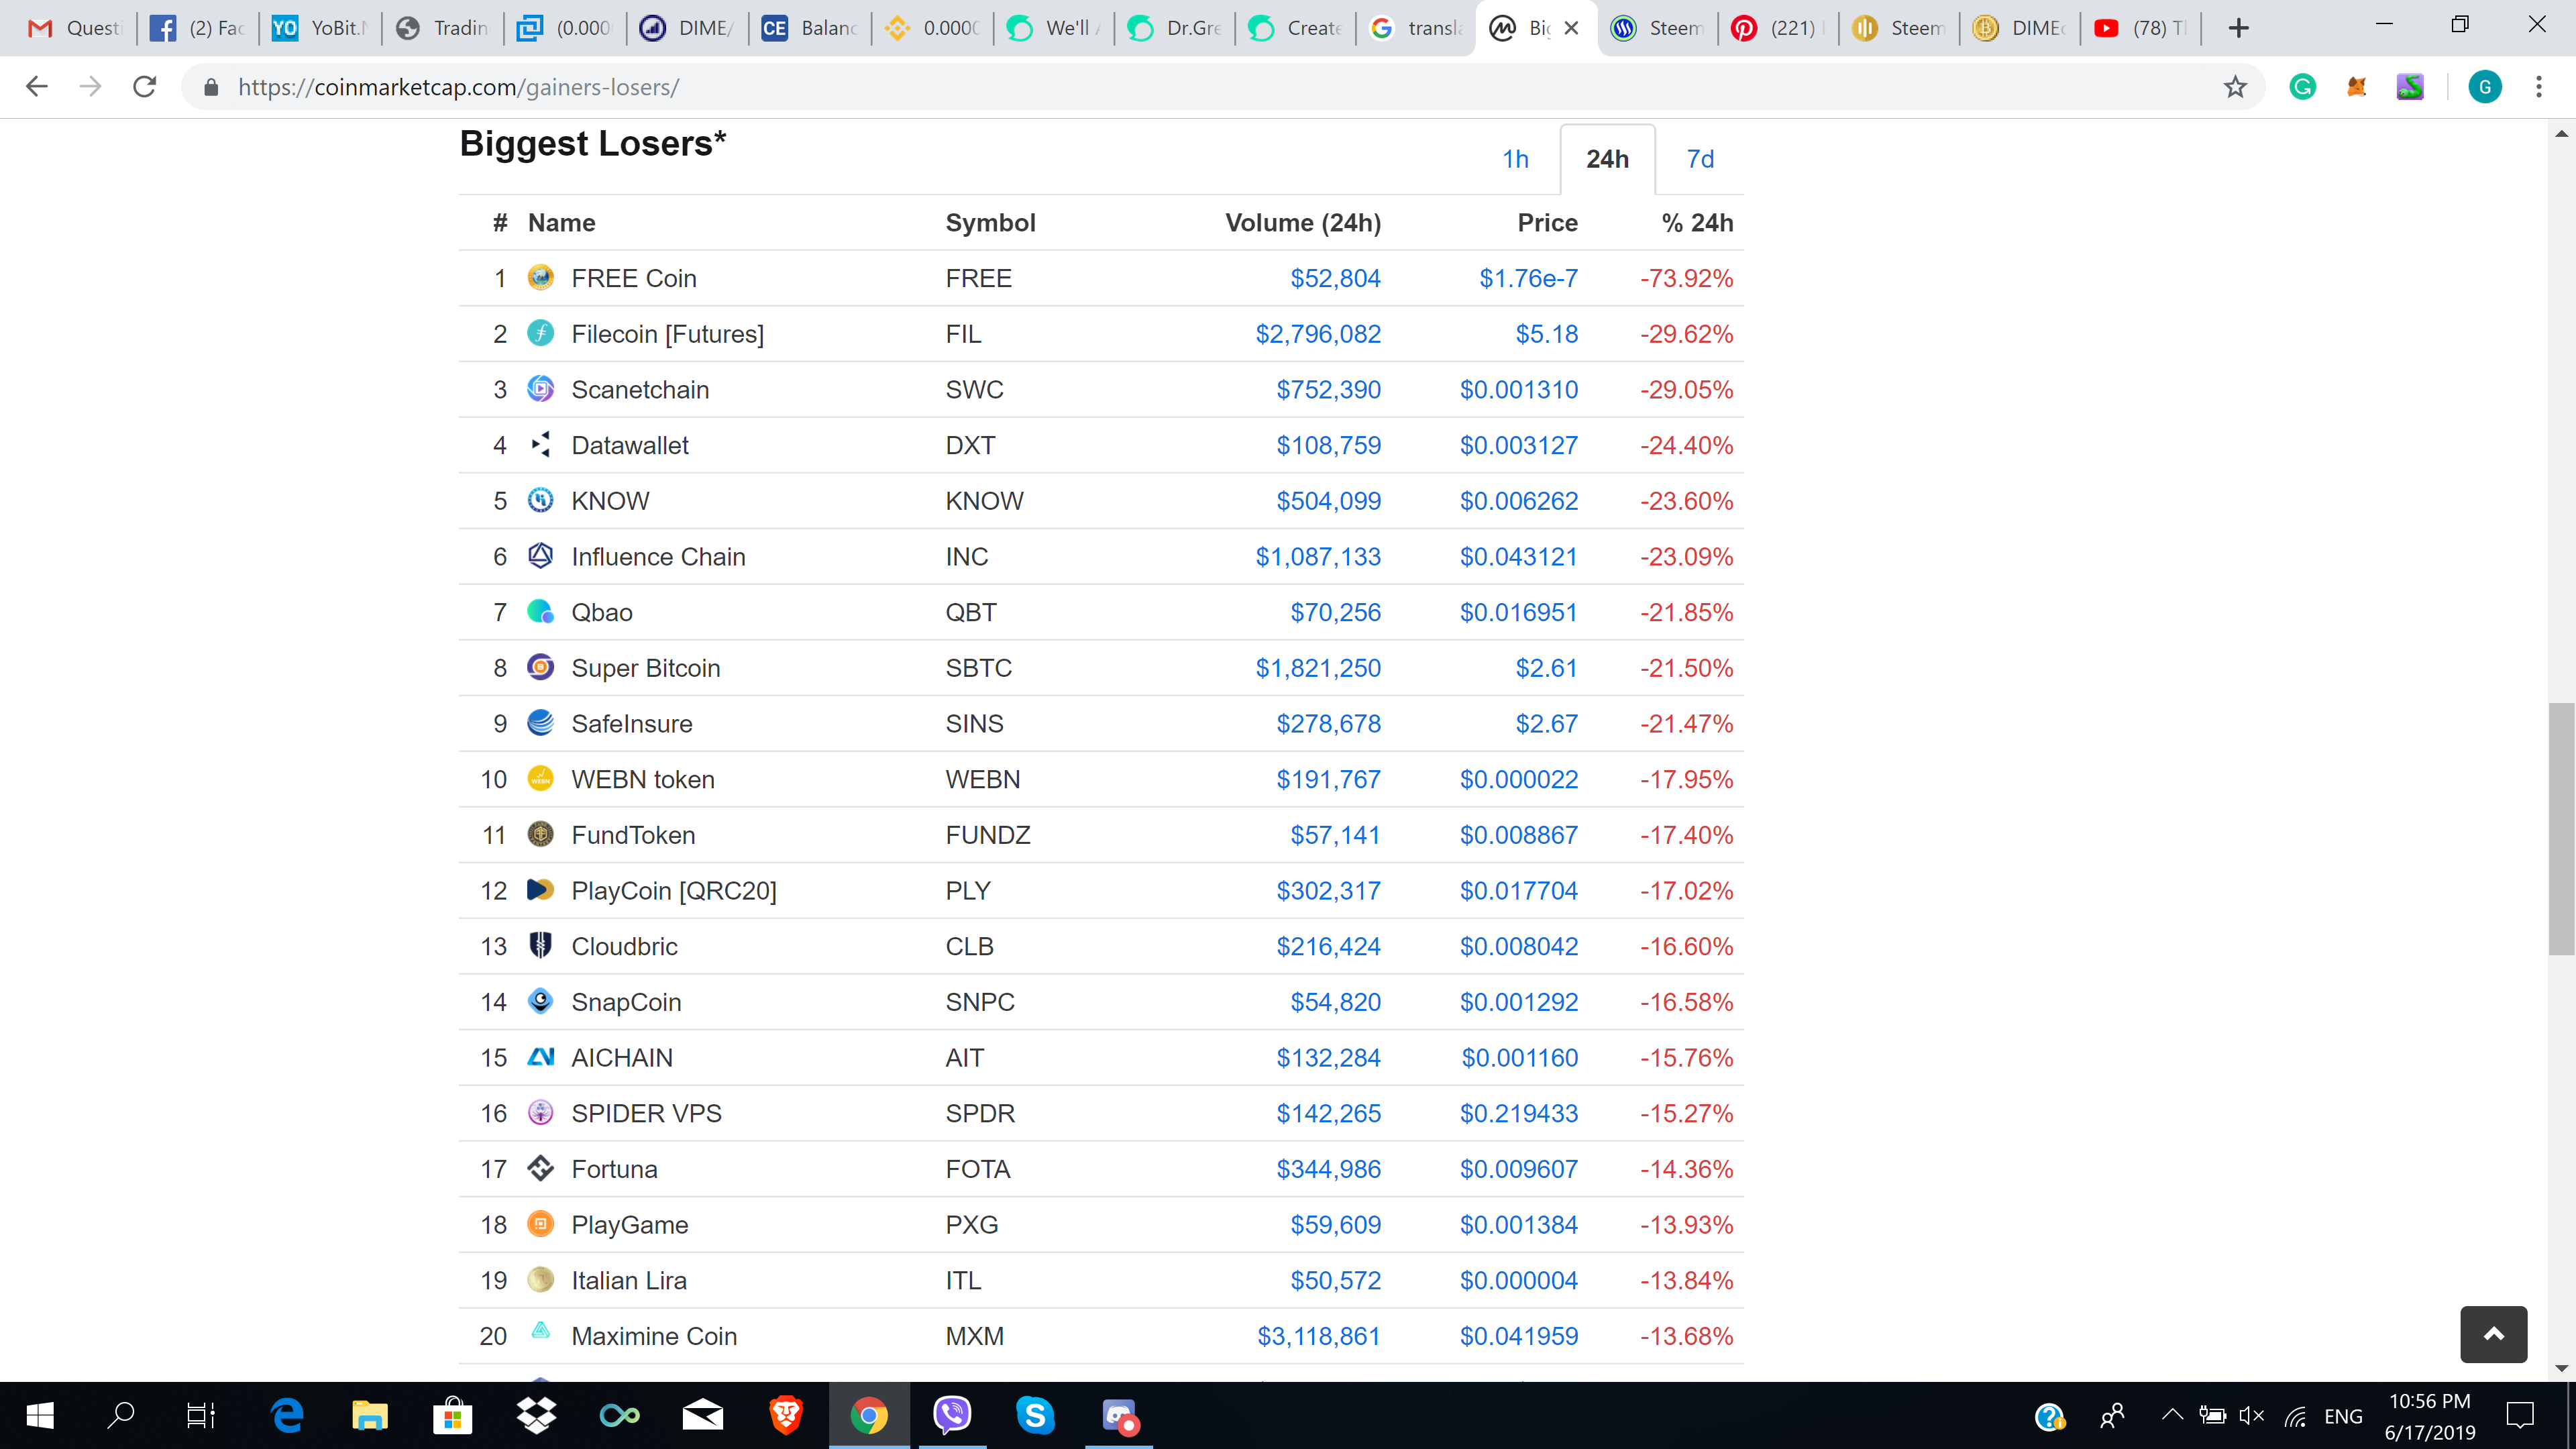This screenshot has height=1449, width=2576.
Task: Switch losers table to 7d
Action: pyautogui.click(x=1700, y=159)
